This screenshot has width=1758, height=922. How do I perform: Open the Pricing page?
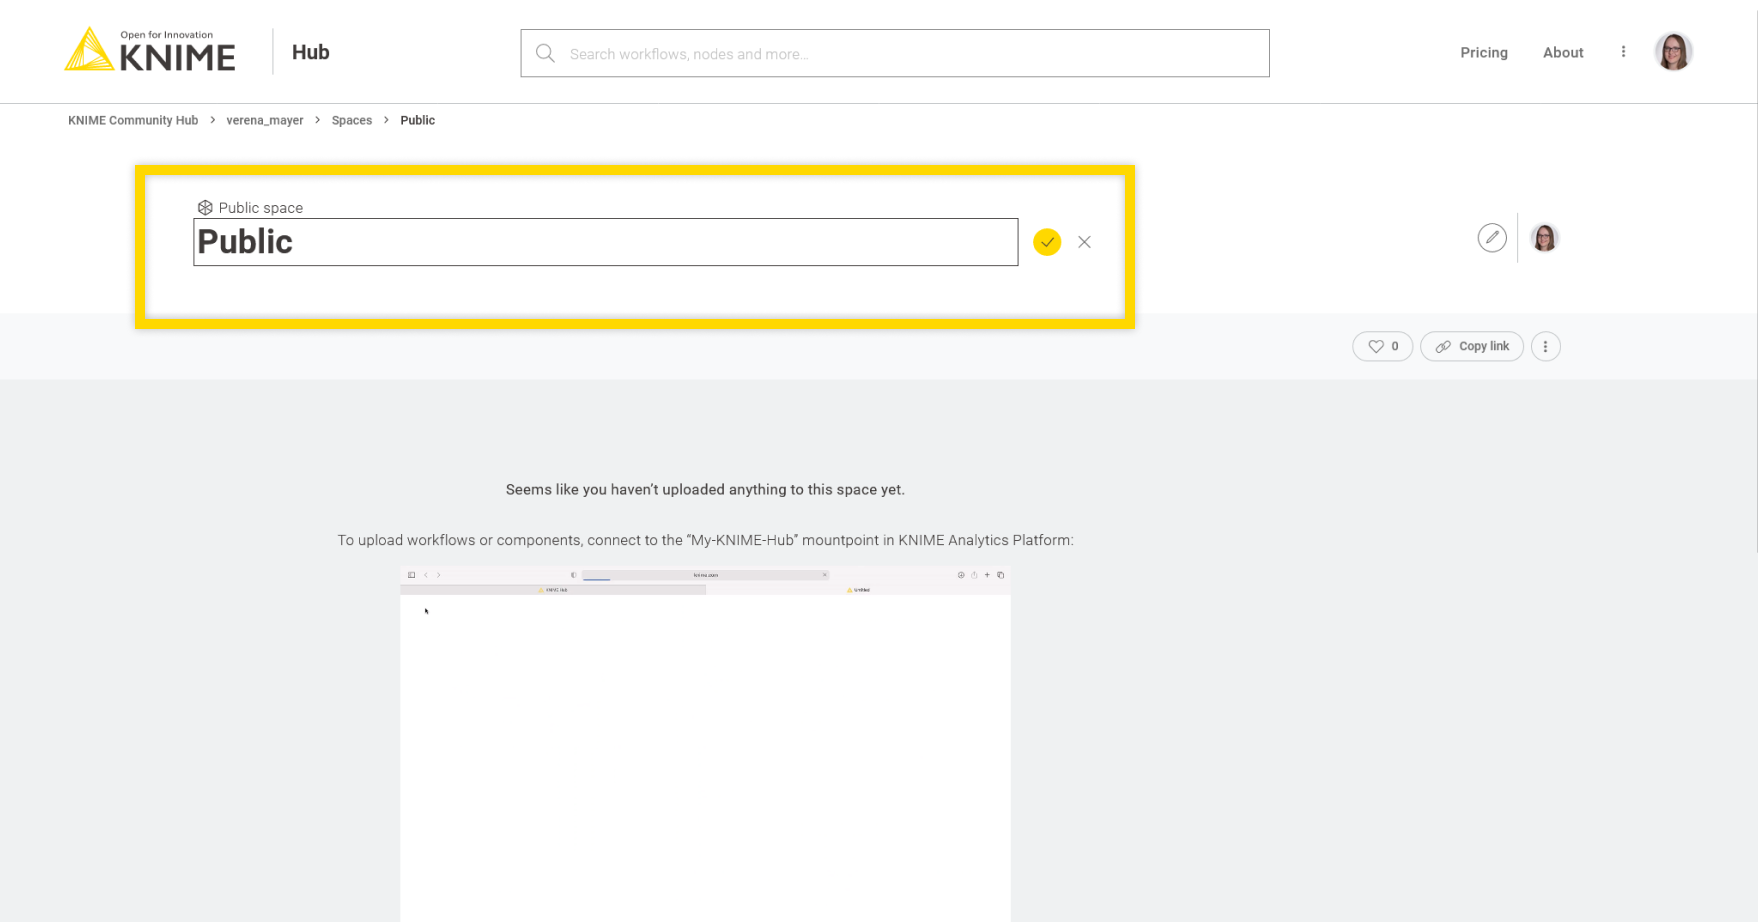point(1483,53)
